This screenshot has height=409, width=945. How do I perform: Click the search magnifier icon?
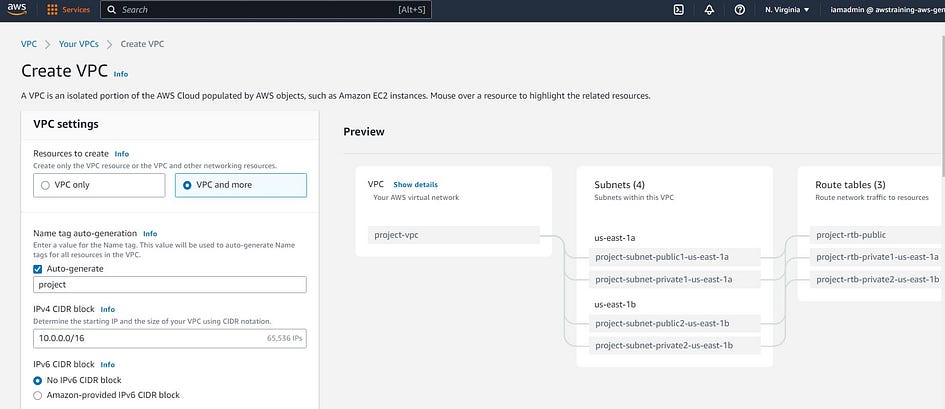(111, 10)
